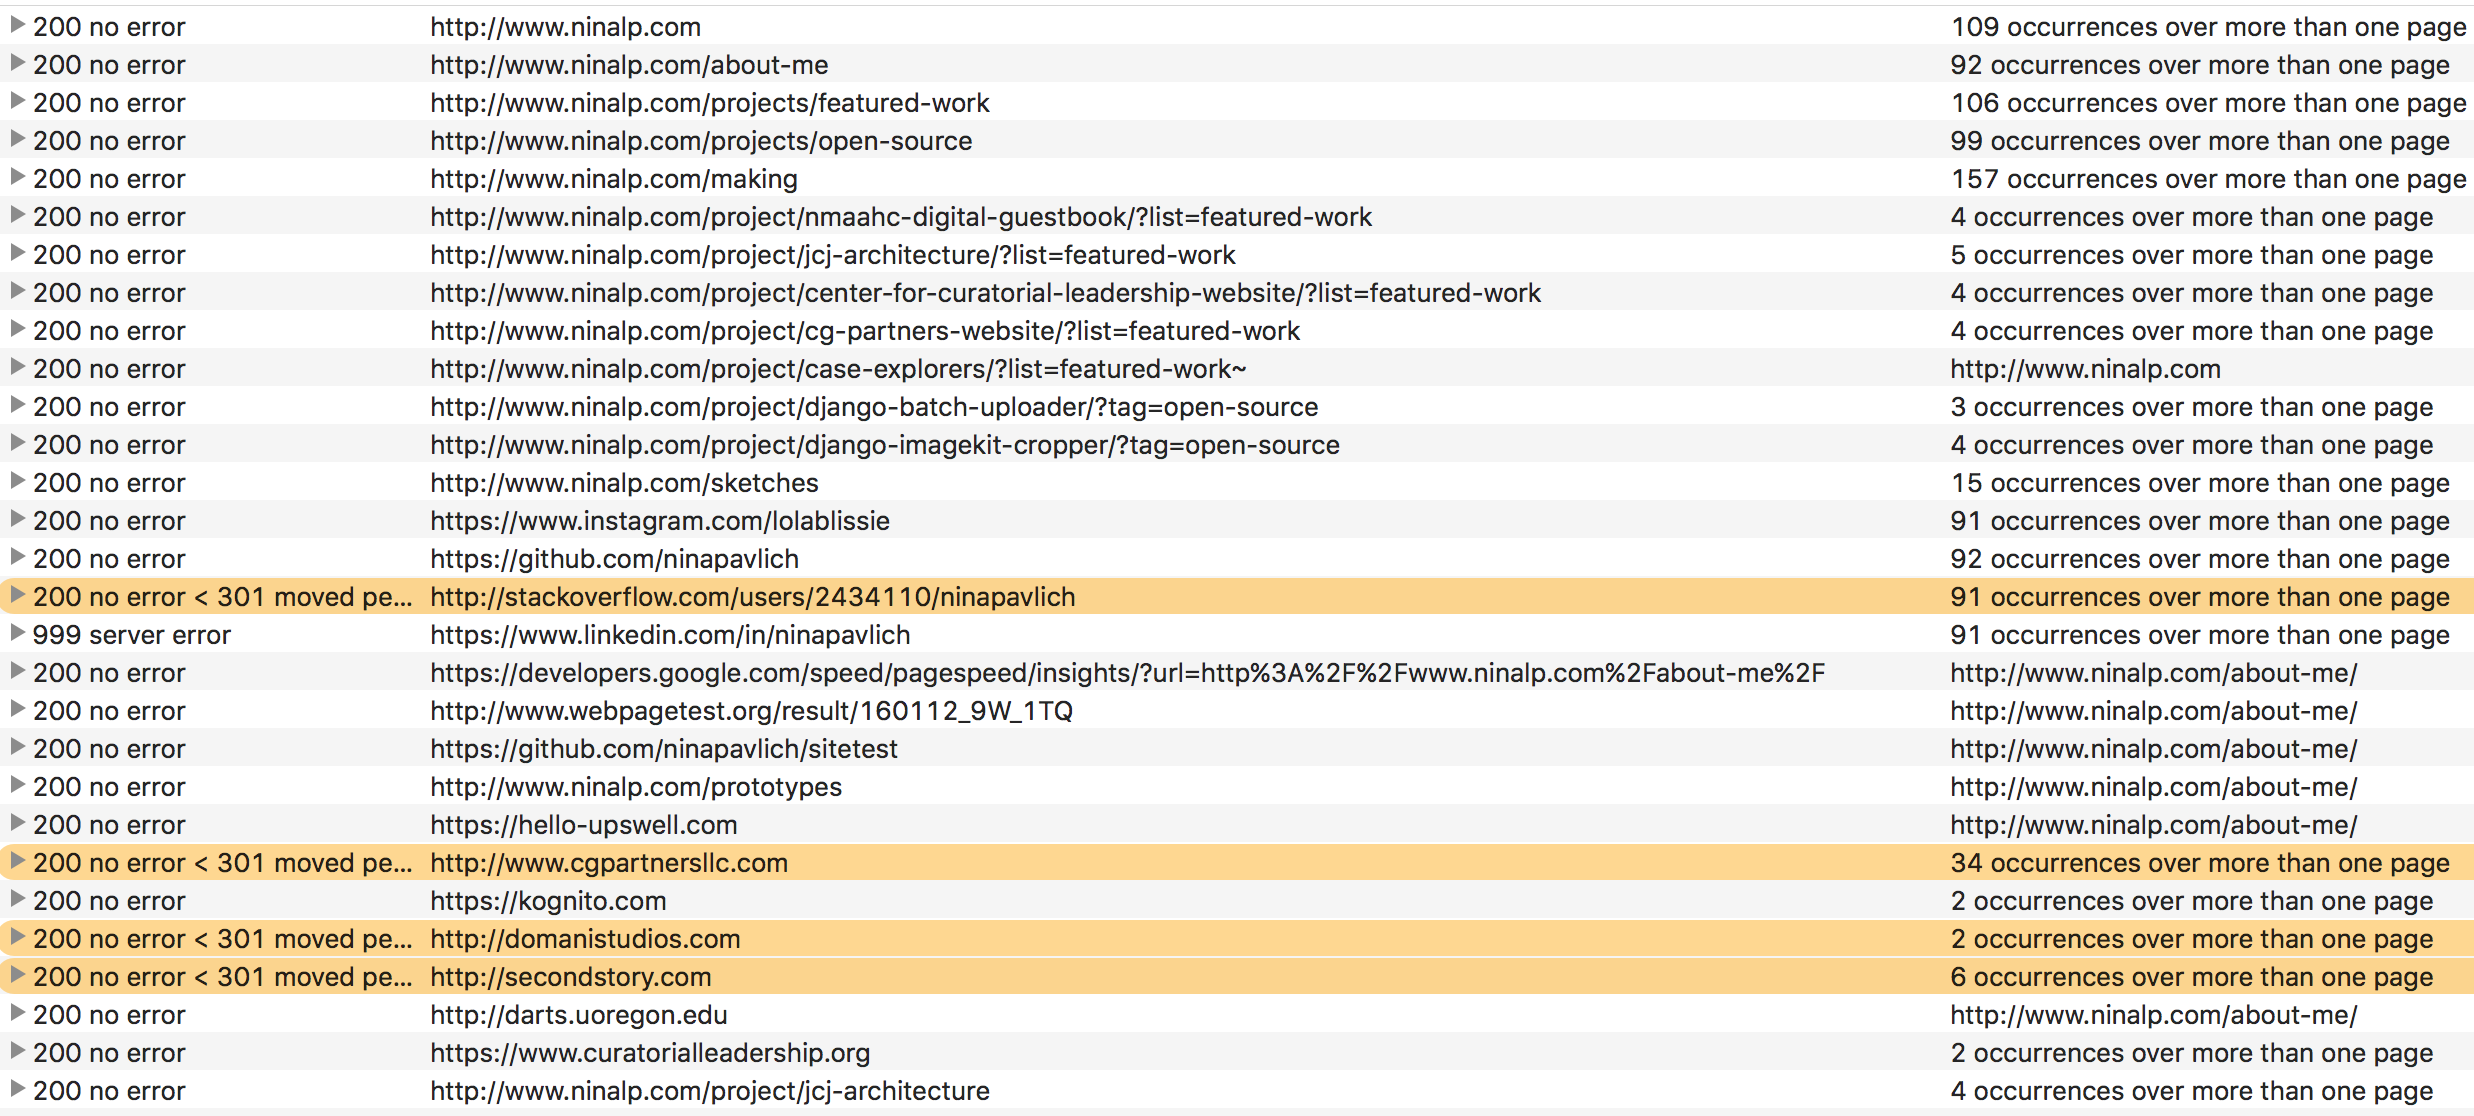Expand the nmaahc-digital-guestbook row triangle

pos(17,215)
